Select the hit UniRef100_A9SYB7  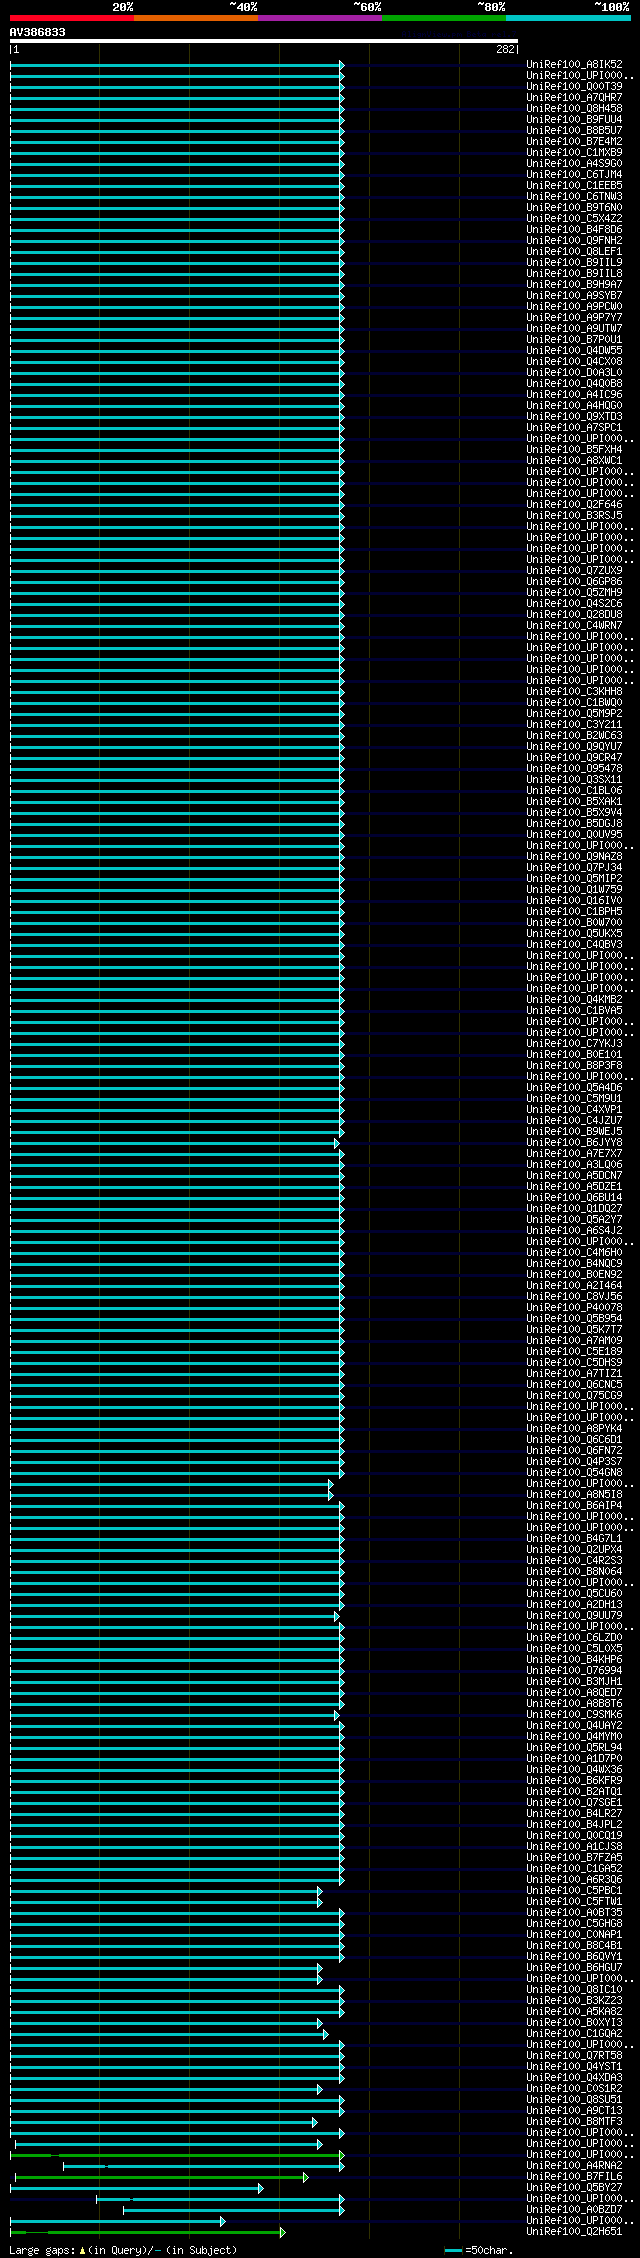[x=574, y=296]
